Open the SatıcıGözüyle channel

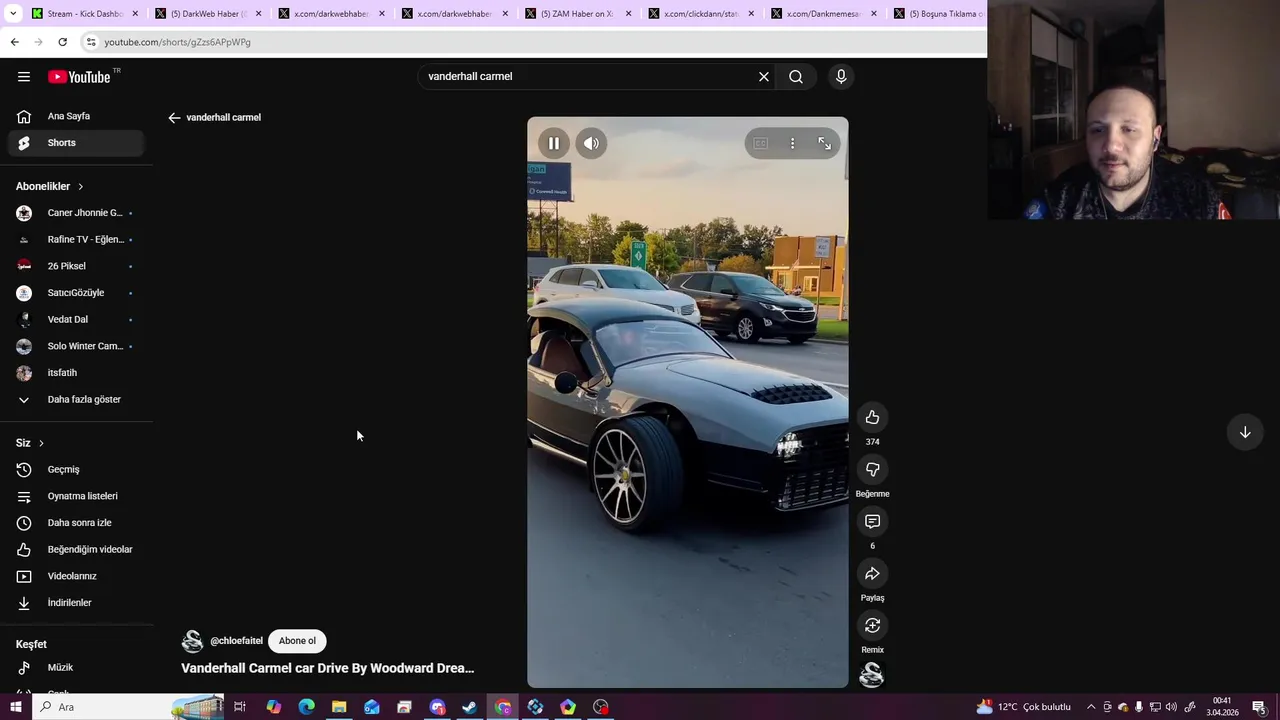coord(77,293)
